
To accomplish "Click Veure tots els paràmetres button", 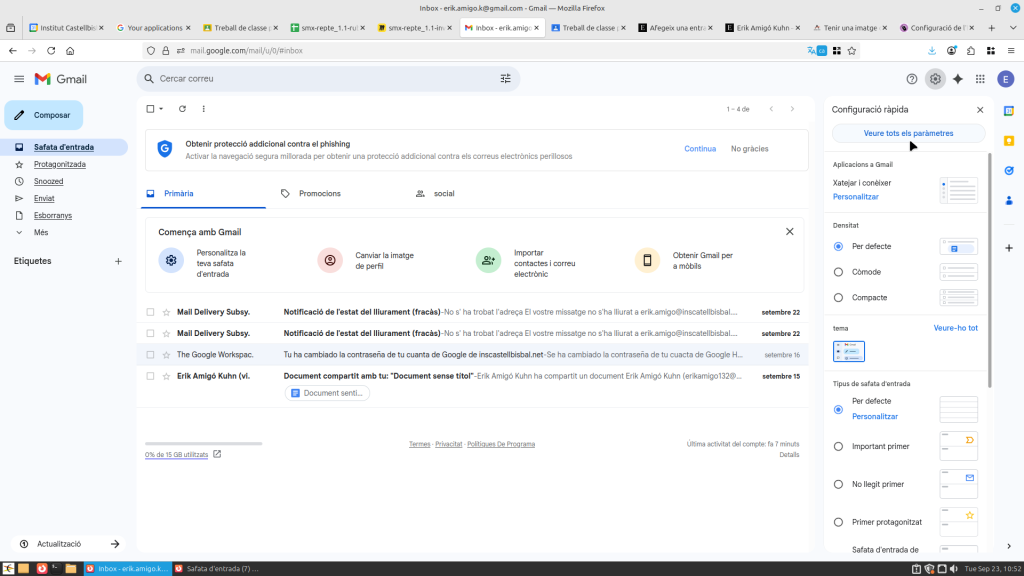I will [908, 133].
